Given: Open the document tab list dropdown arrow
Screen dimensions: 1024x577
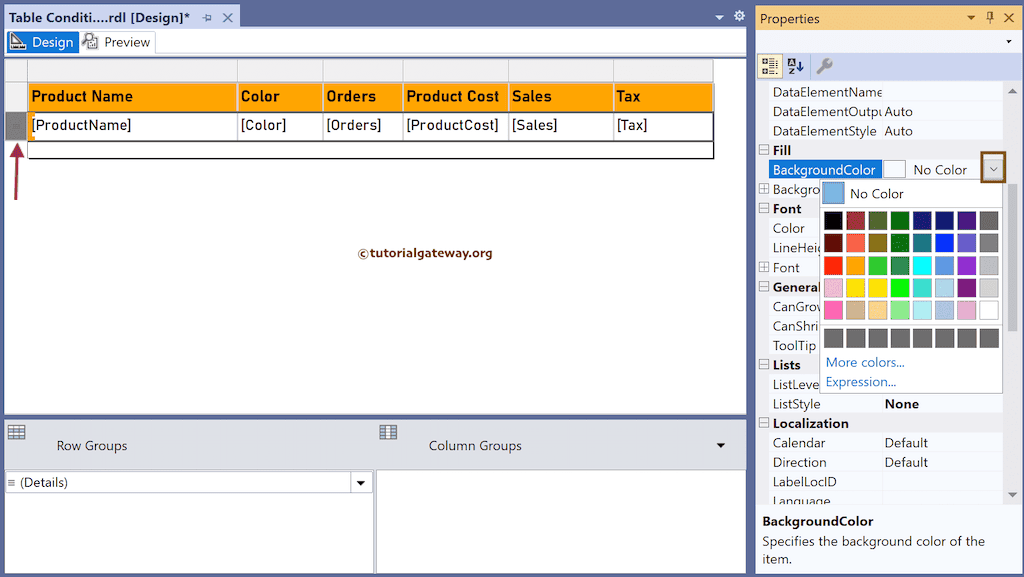Looking at the screenshot, I should pyautogui.click(x=719, y=18).
